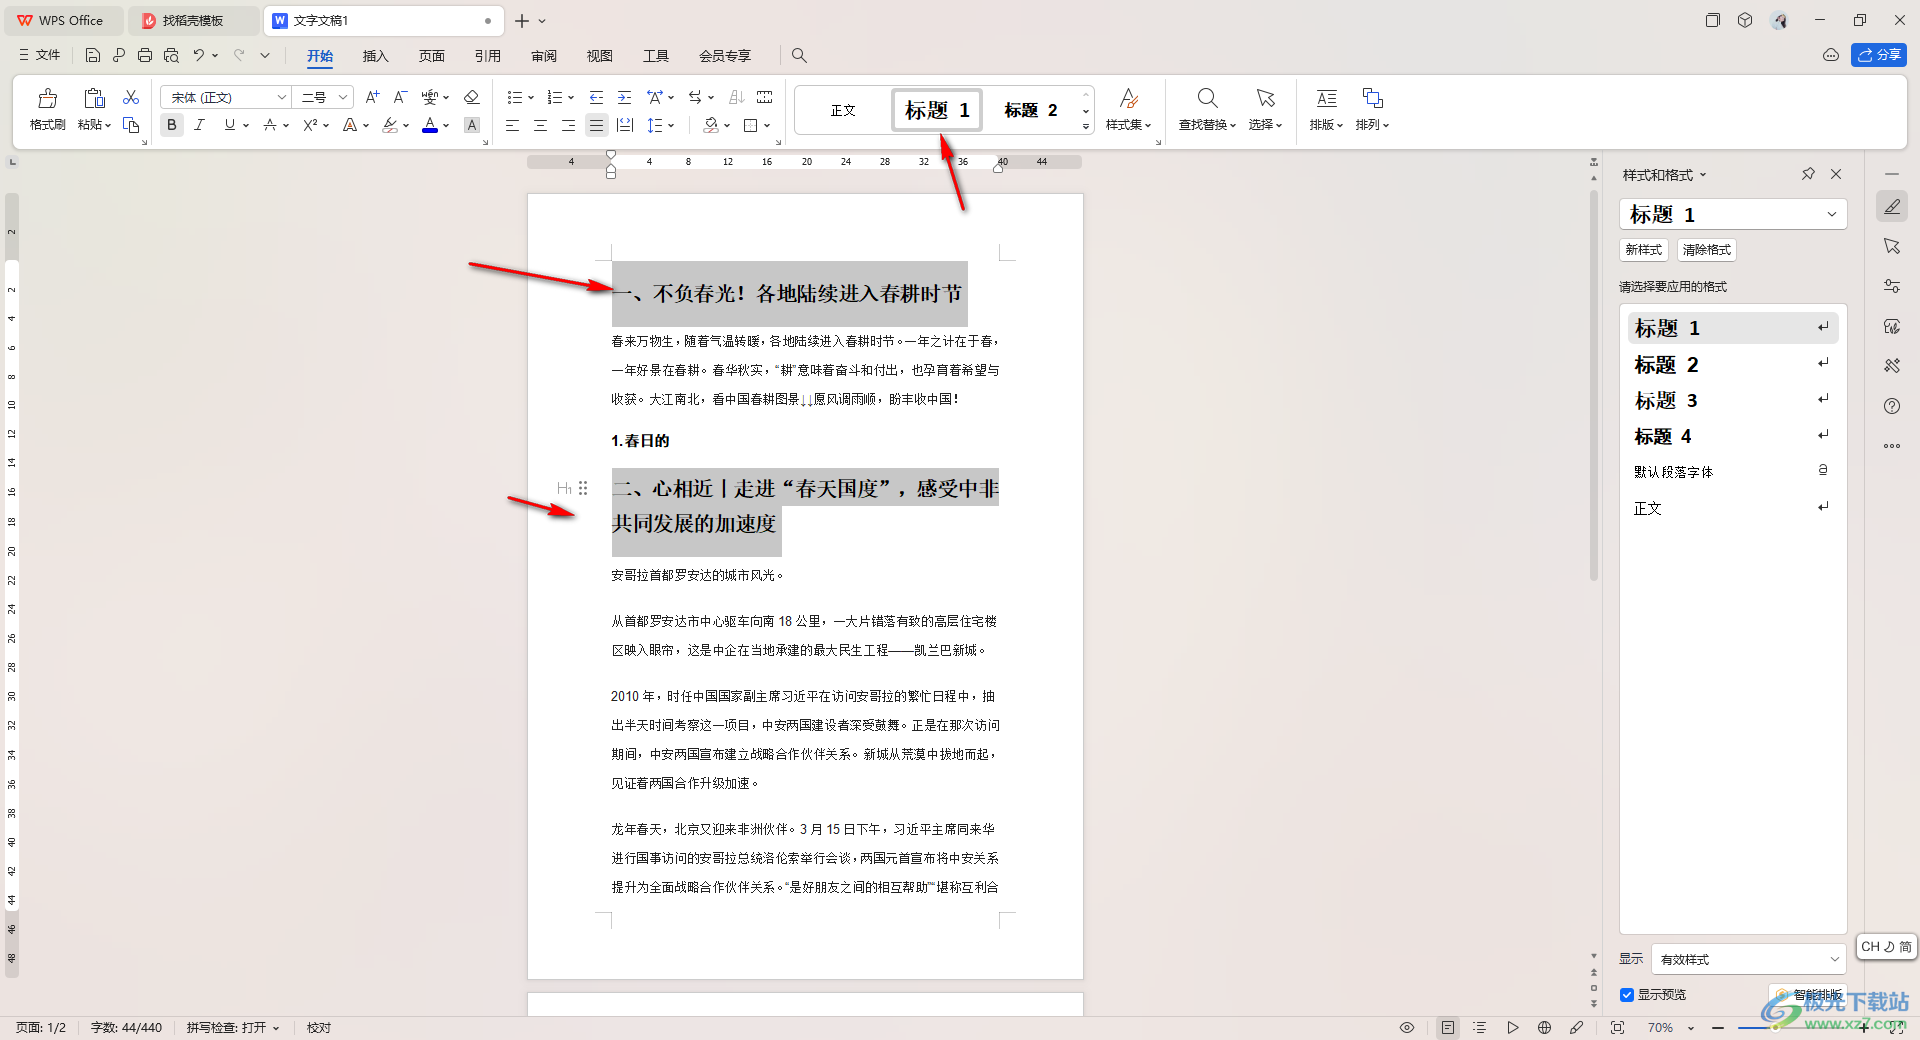Switch to web layout globe view

point(1544,1027)
